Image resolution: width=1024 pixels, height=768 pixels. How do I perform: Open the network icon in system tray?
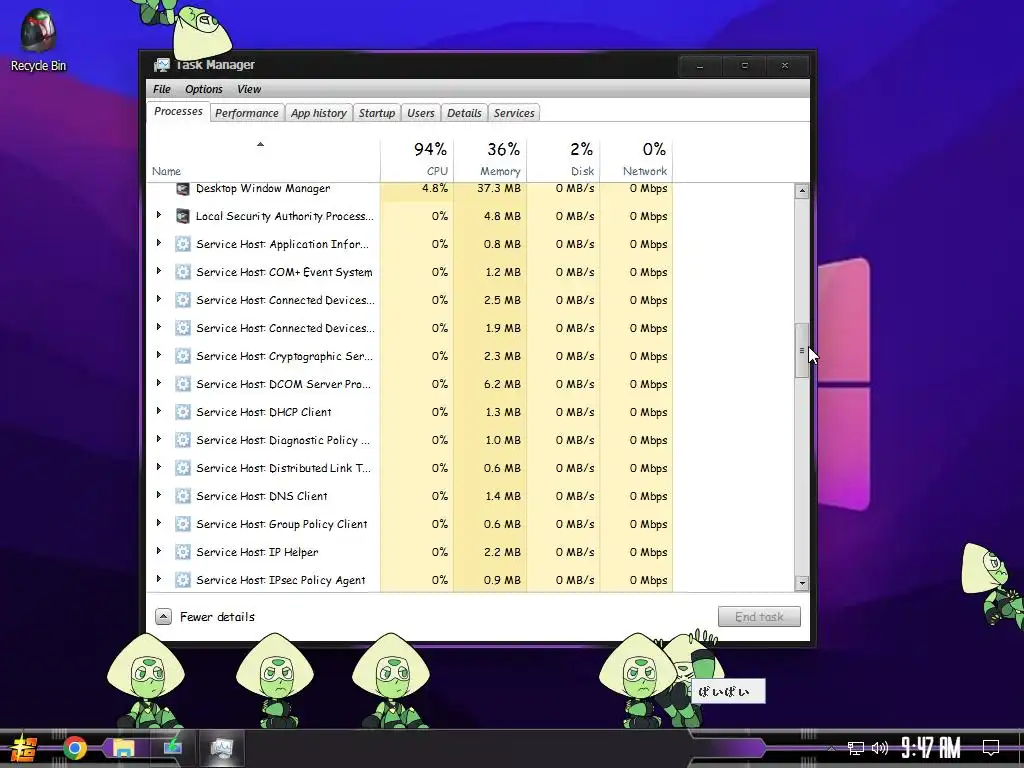pyautogui.click(x=856, y=748)
